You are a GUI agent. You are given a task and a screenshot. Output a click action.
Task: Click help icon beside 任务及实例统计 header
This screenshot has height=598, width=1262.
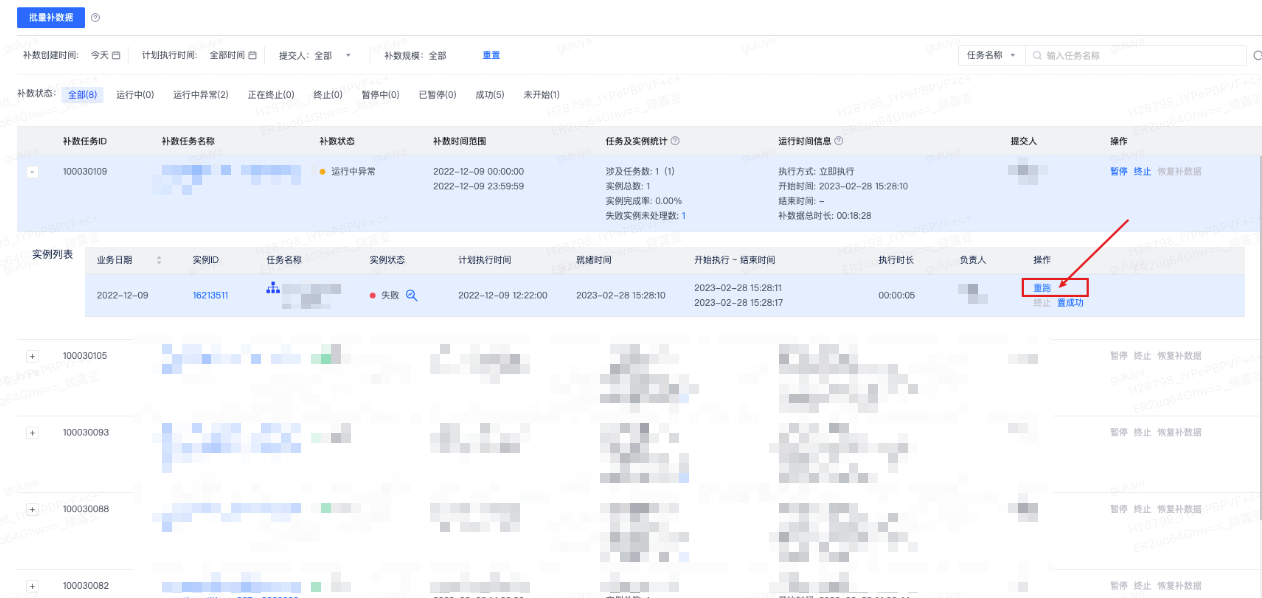coord(675,141)
